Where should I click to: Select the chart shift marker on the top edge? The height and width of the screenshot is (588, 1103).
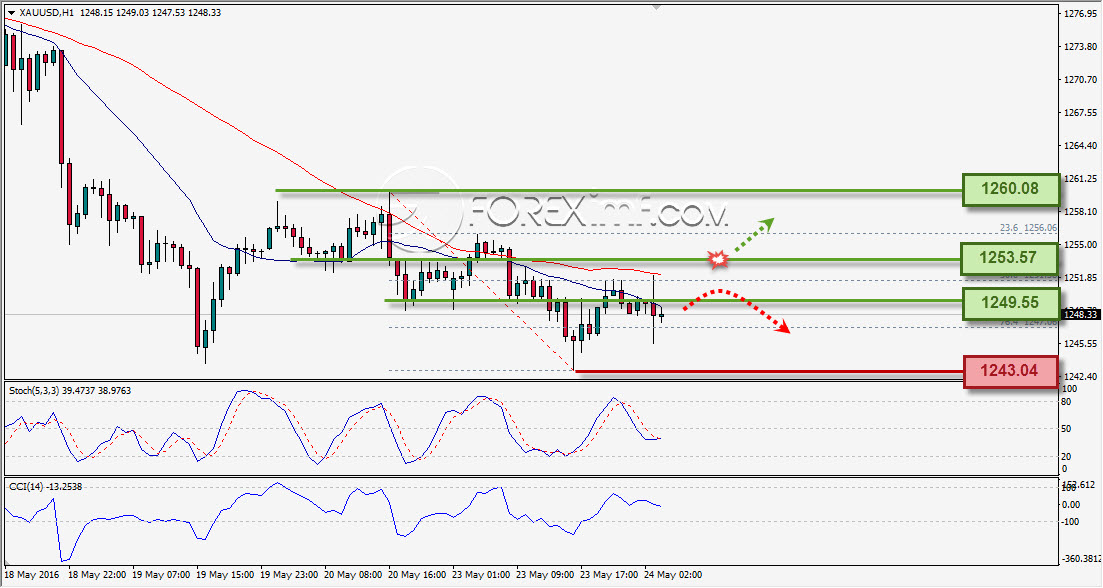tap(656, 8)
